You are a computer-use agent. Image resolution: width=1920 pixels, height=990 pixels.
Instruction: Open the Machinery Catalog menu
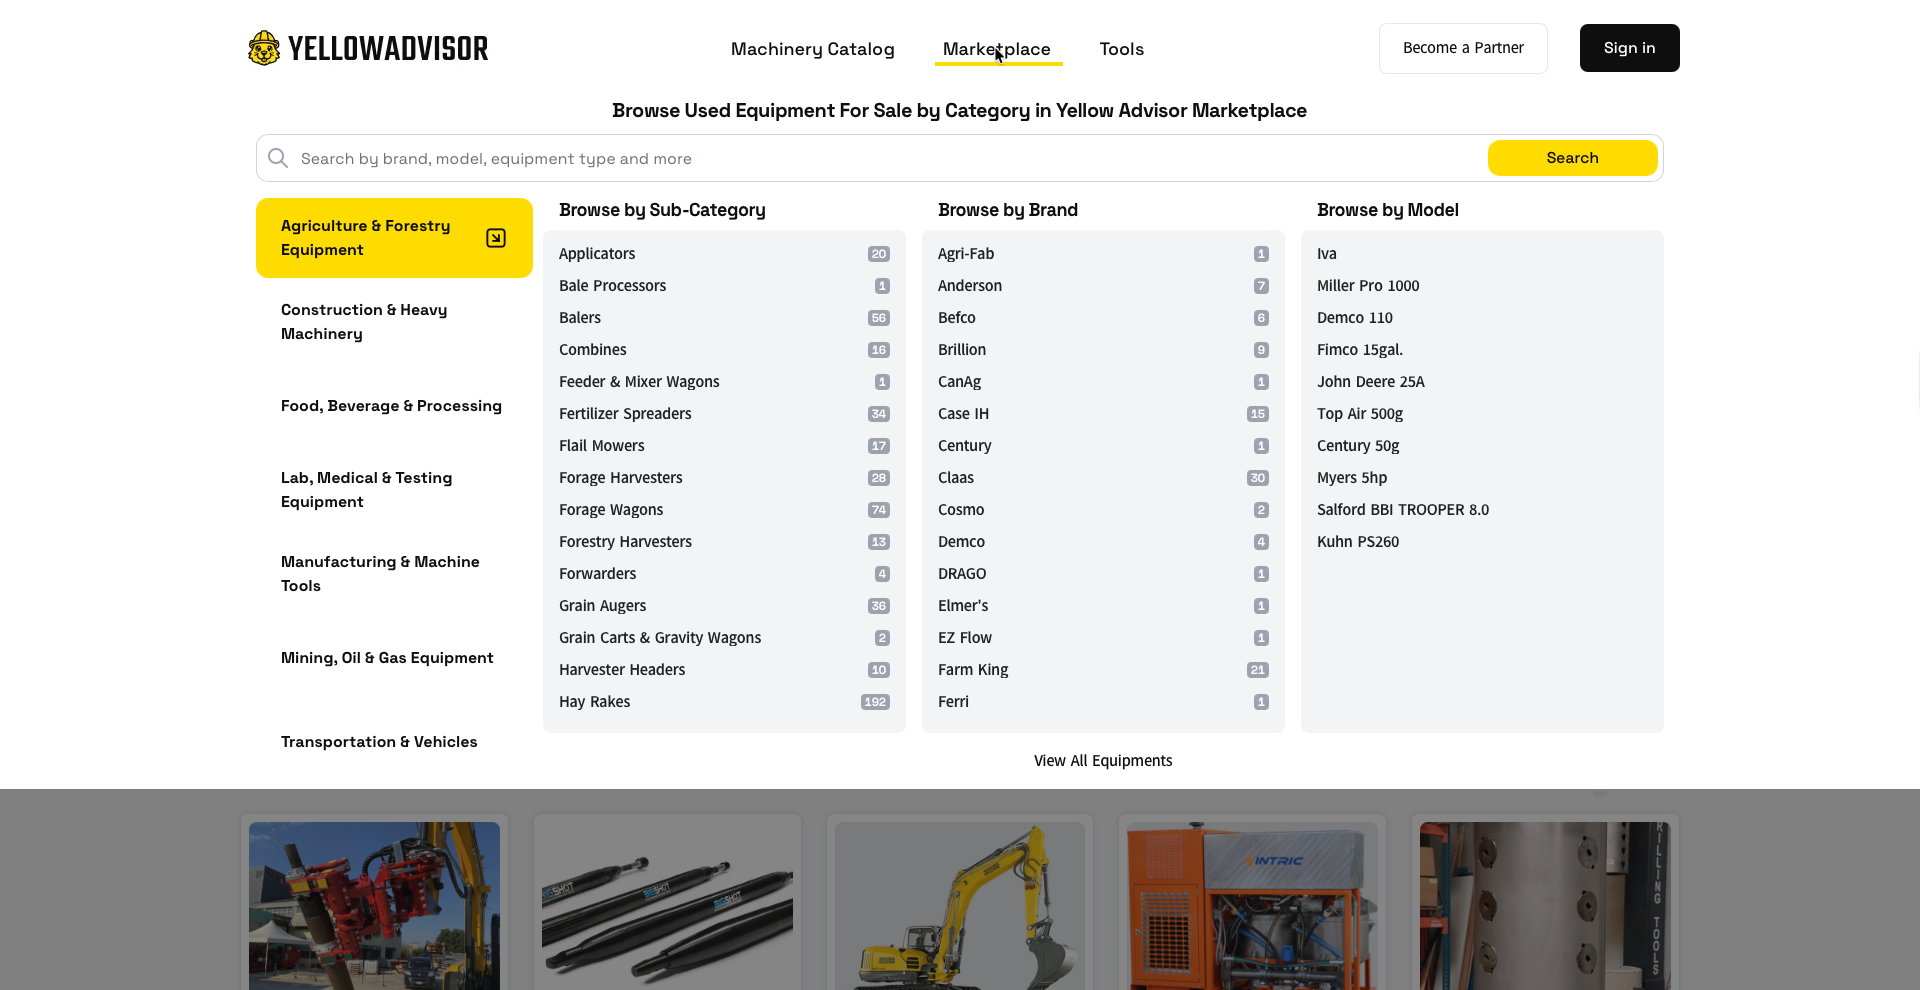coord(812,49)
